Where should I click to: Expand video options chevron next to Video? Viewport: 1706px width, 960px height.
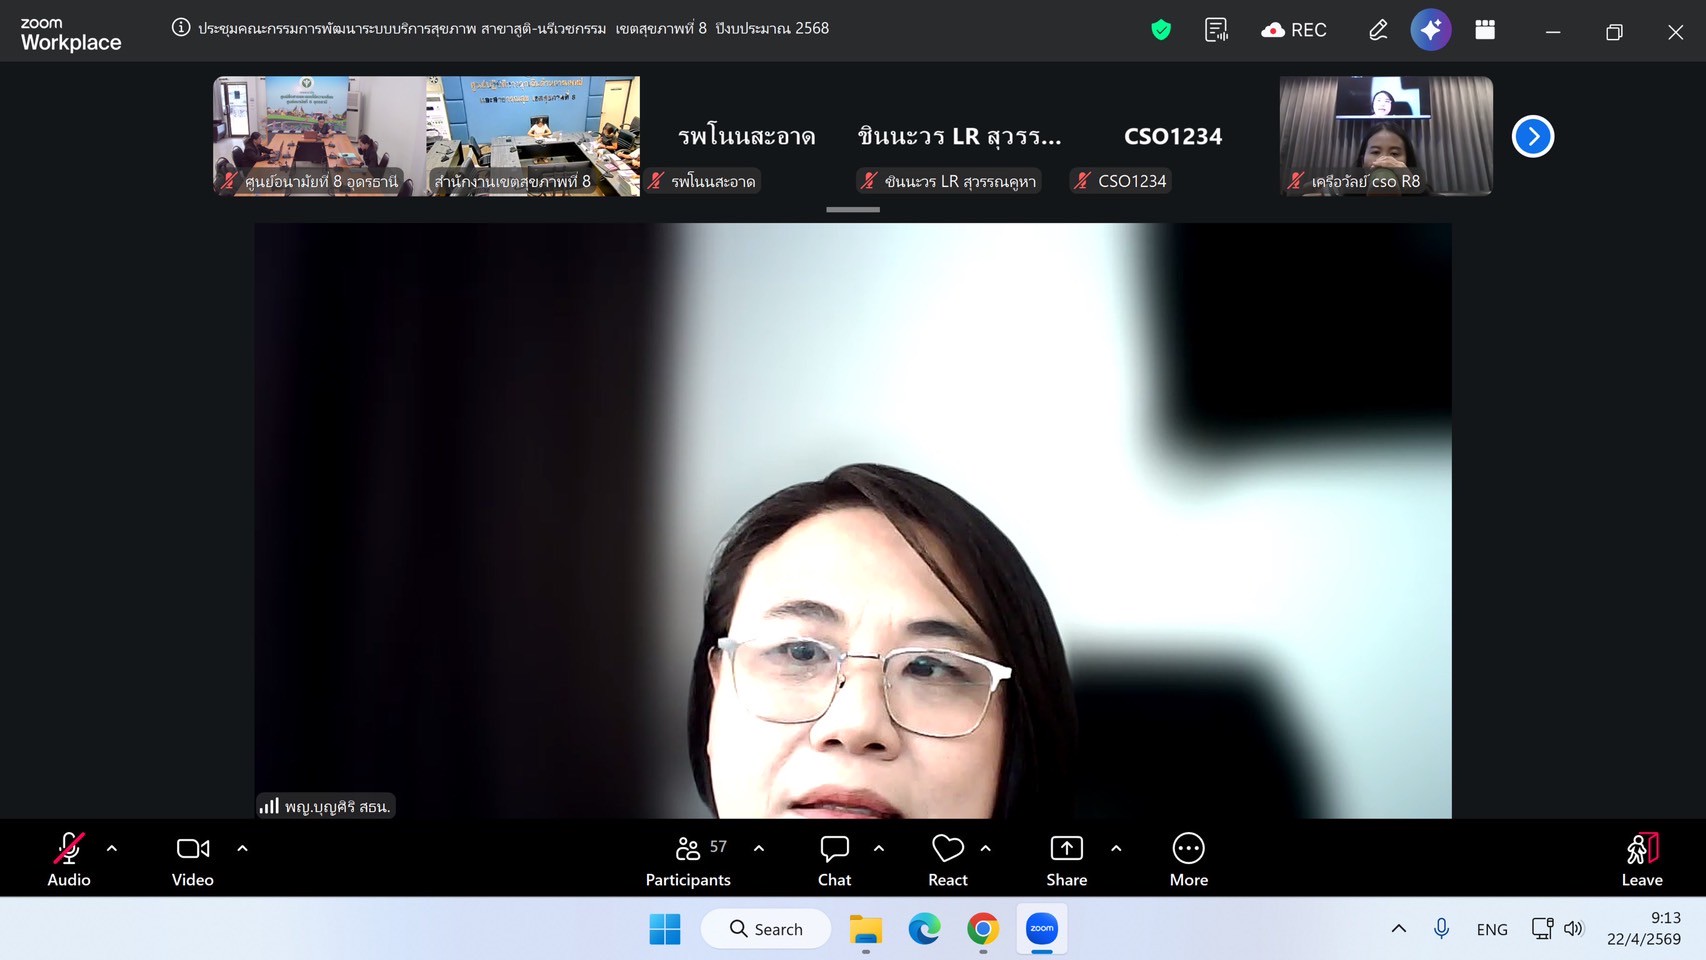pyautogui.click(x=242, y=848)
